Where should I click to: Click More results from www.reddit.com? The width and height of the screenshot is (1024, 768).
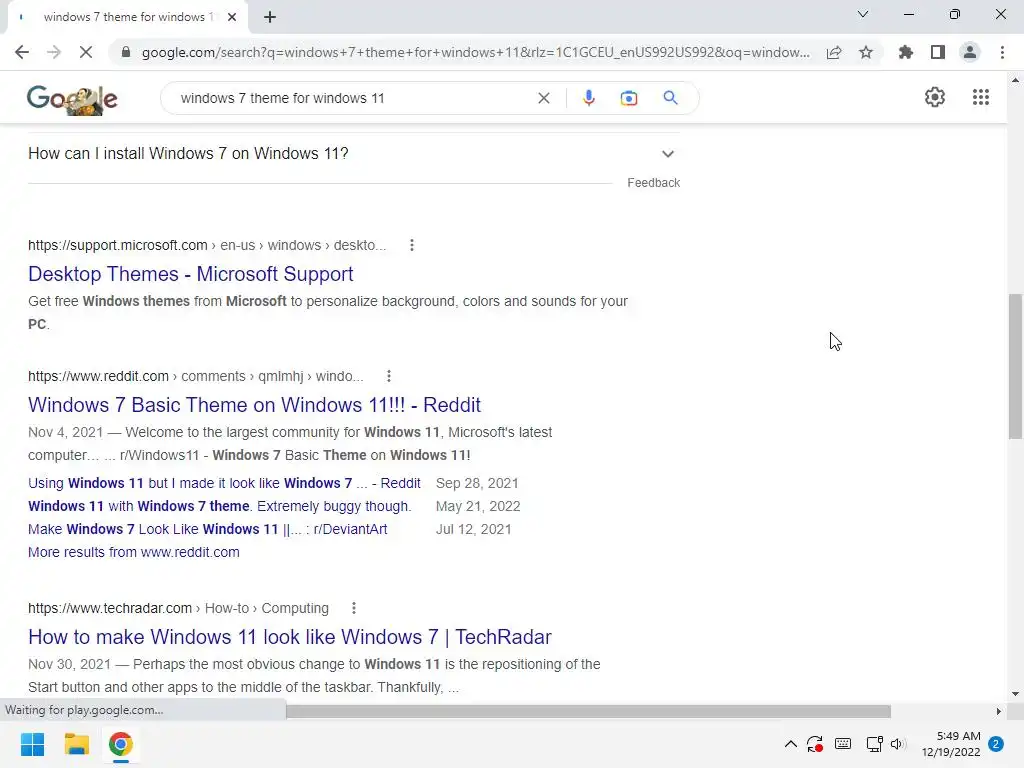pos(134,552)
